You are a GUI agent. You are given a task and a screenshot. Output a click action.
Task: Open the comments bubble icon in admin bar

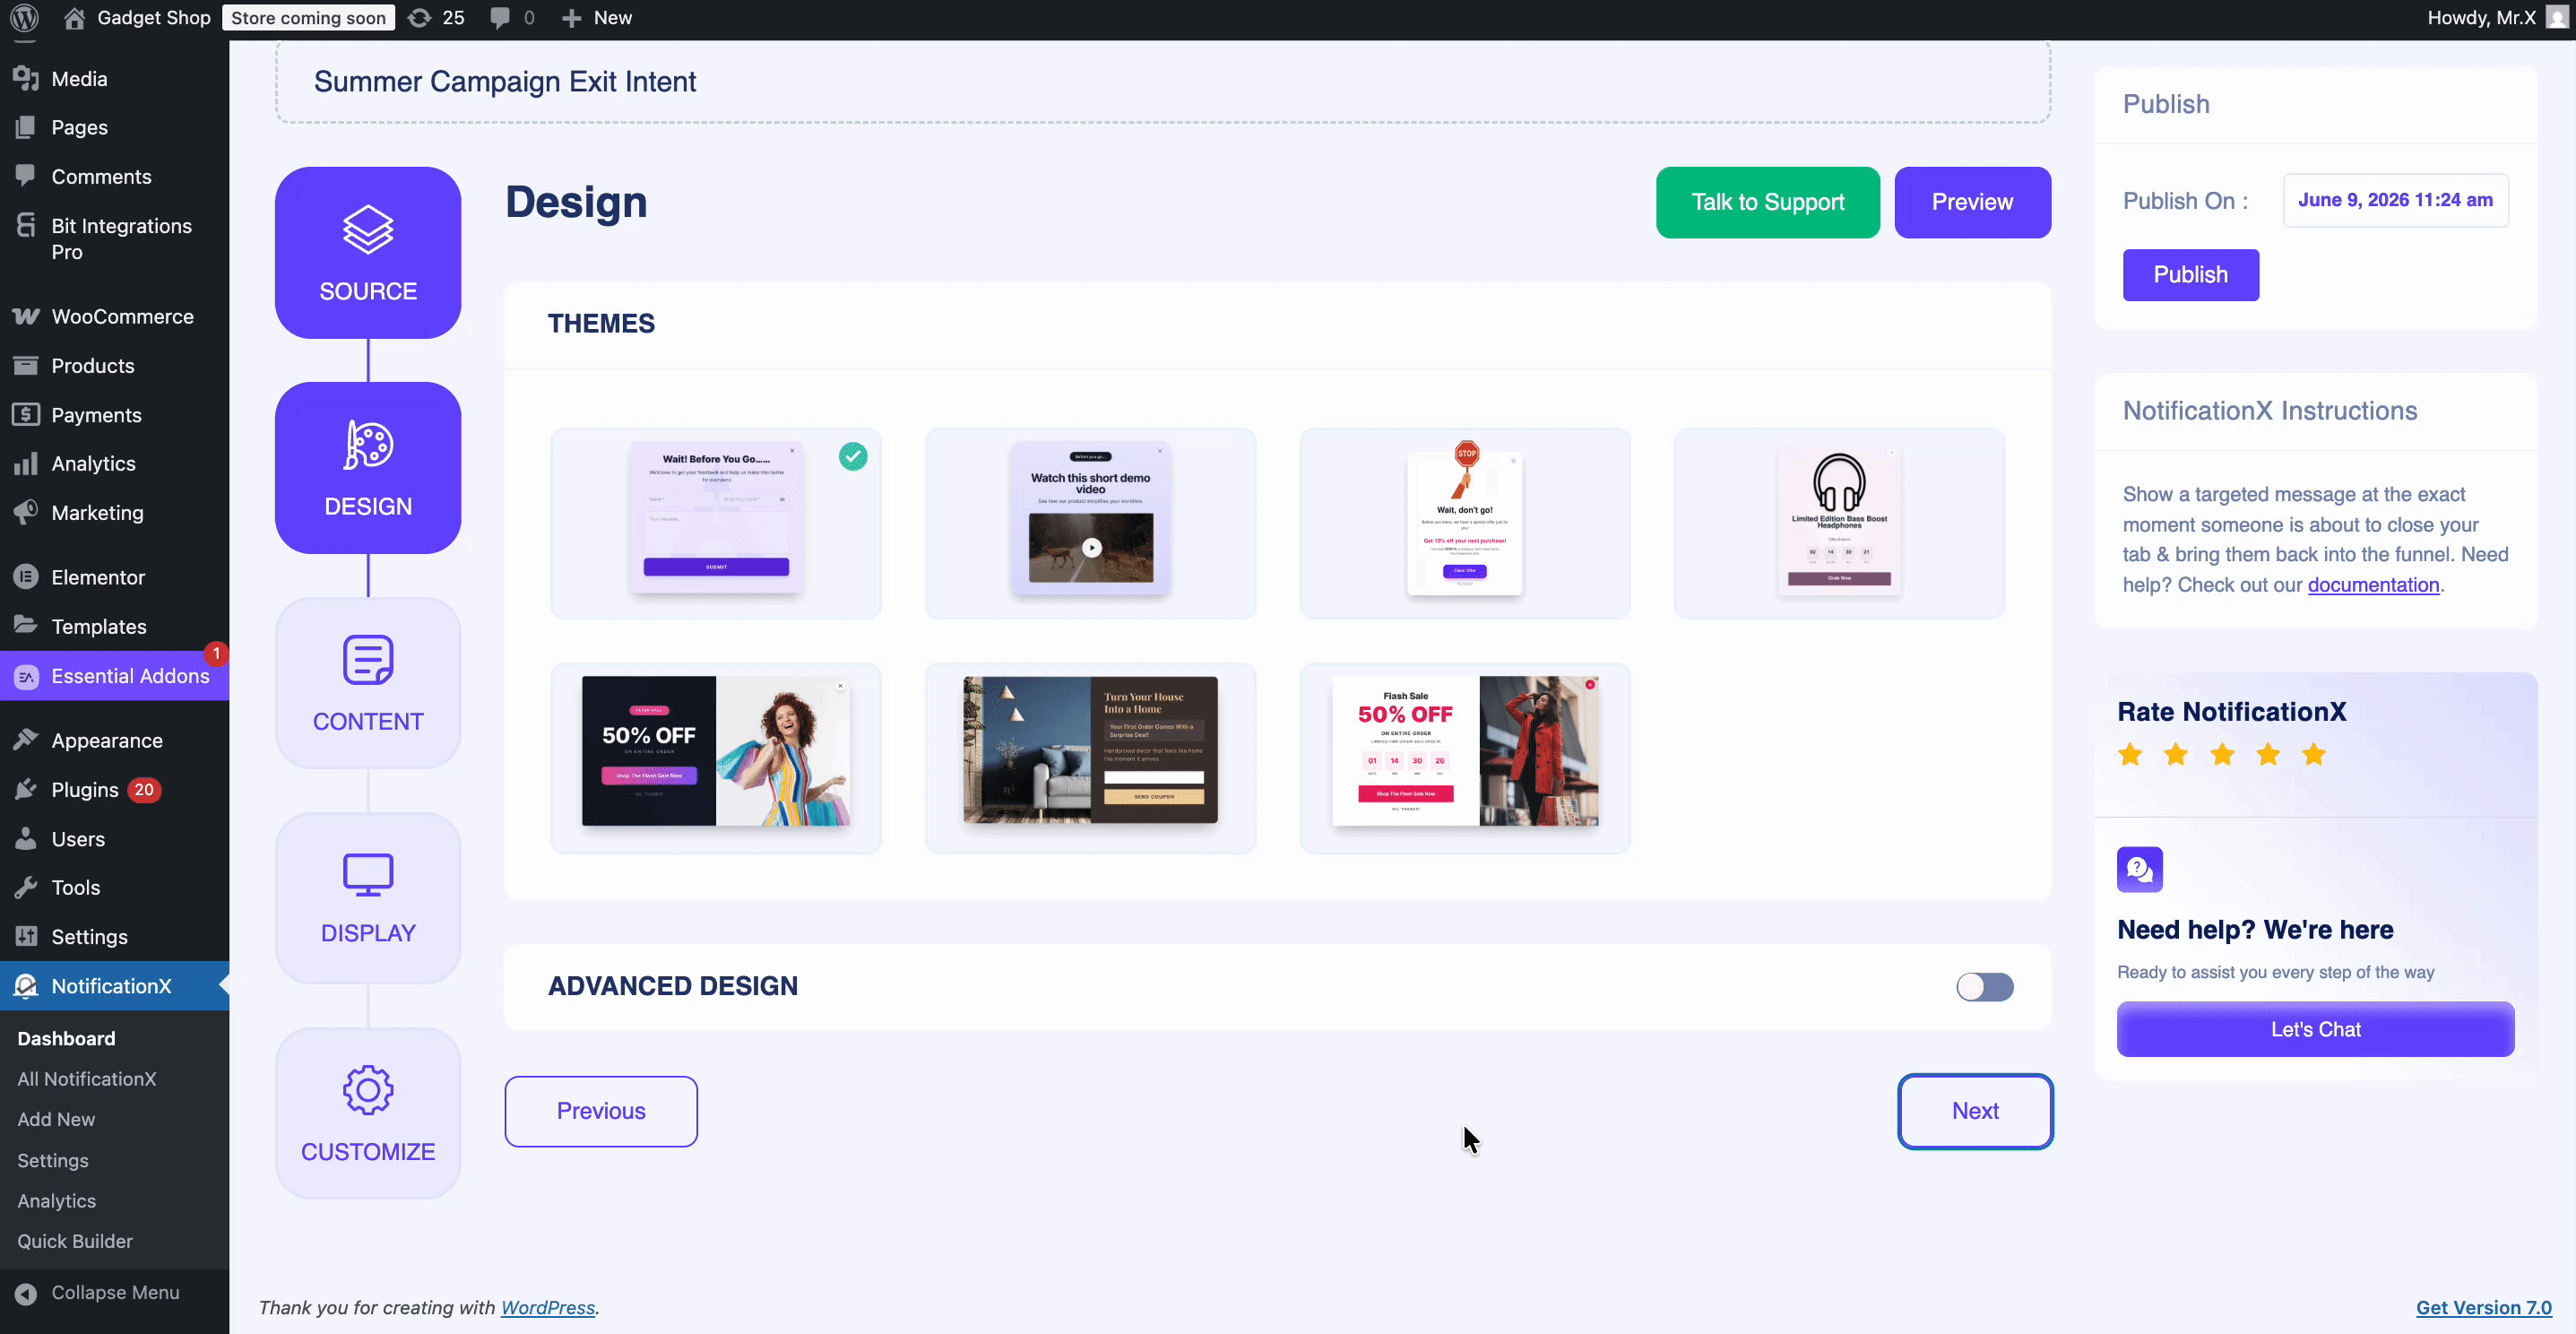point(499,18)
